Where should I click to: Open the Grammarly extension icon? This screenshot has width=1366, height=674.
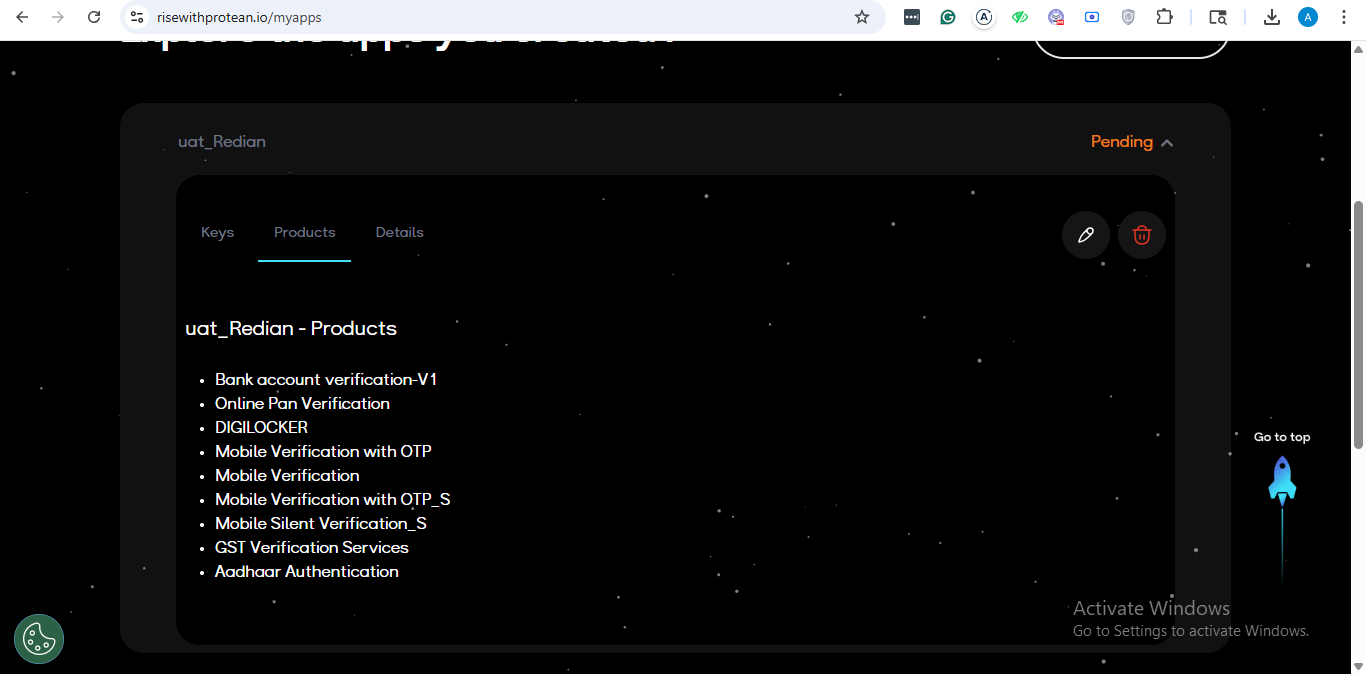948,17
